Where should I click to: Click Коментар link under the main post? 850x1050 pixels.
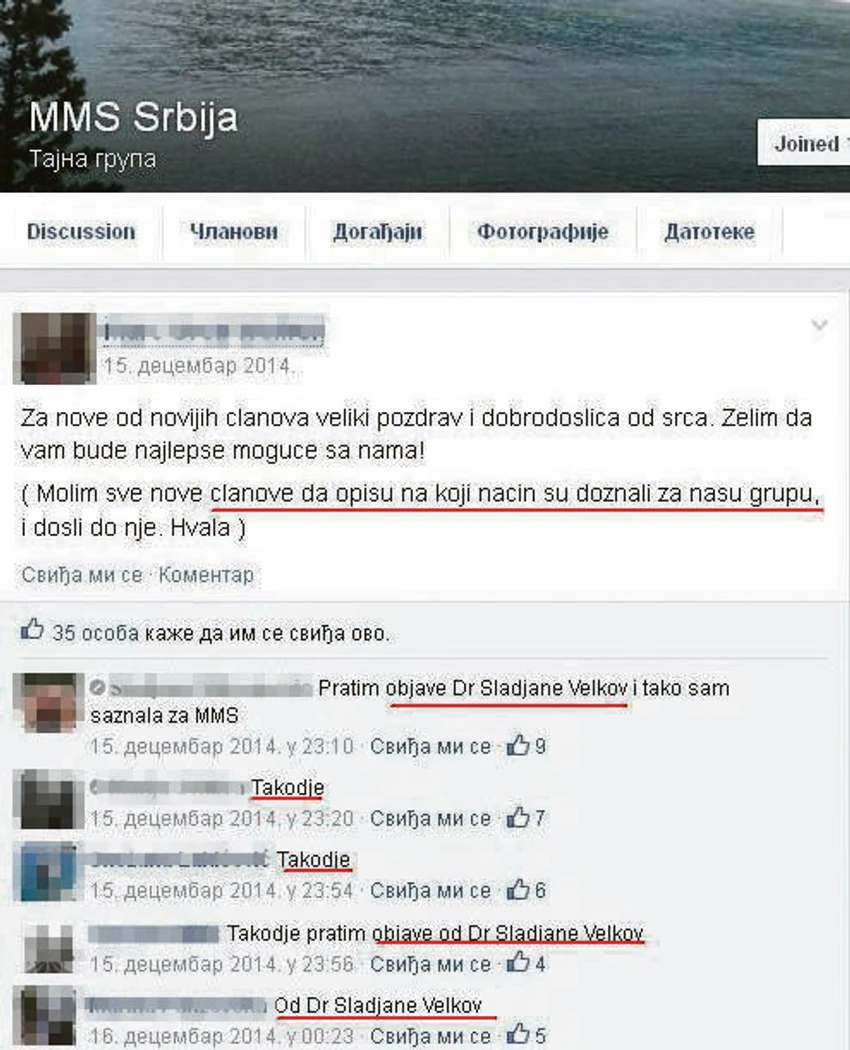point(206,575)
